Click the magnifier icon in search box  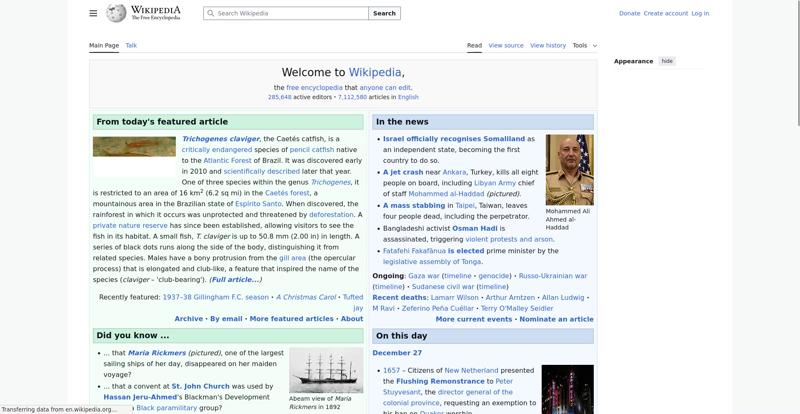(210, 14)
